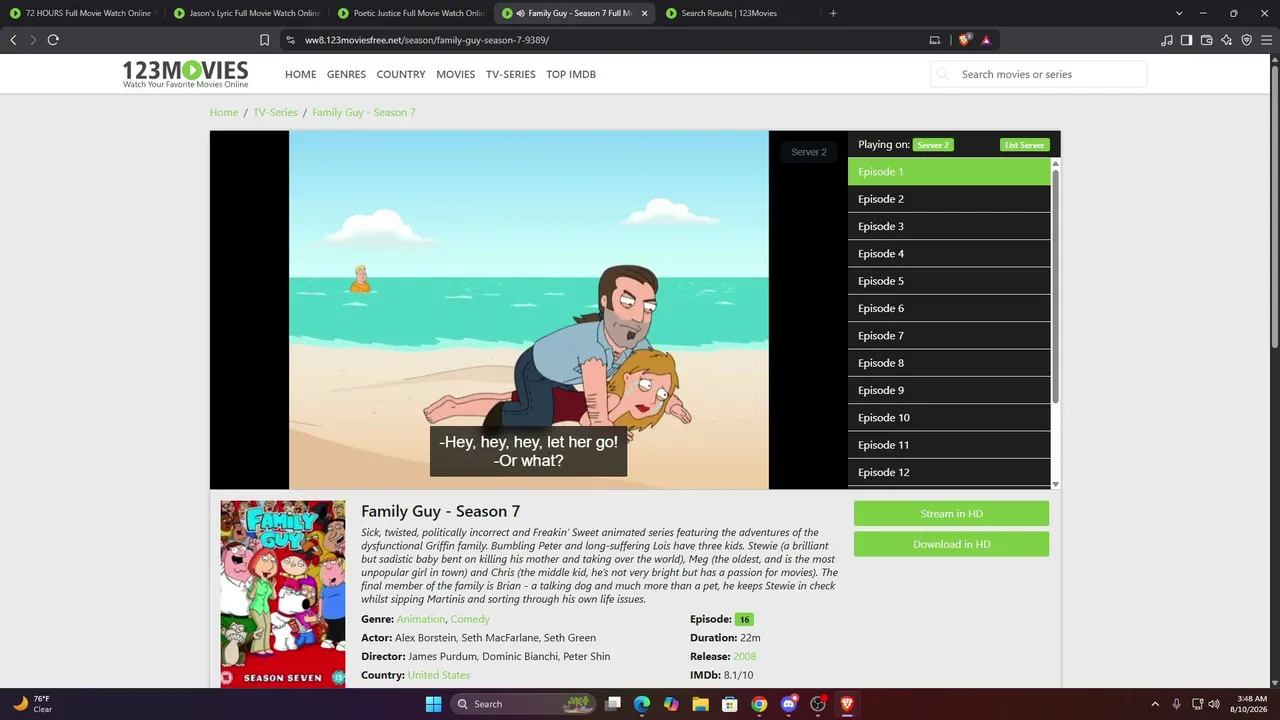Open a new browser tab with plus icon

tap(833, 13)
